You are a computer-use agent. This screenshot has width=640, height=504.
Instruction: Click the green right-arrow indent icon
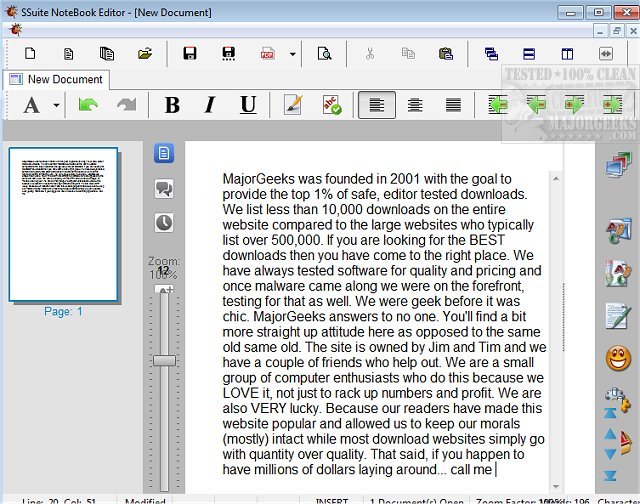coord(574,105)
